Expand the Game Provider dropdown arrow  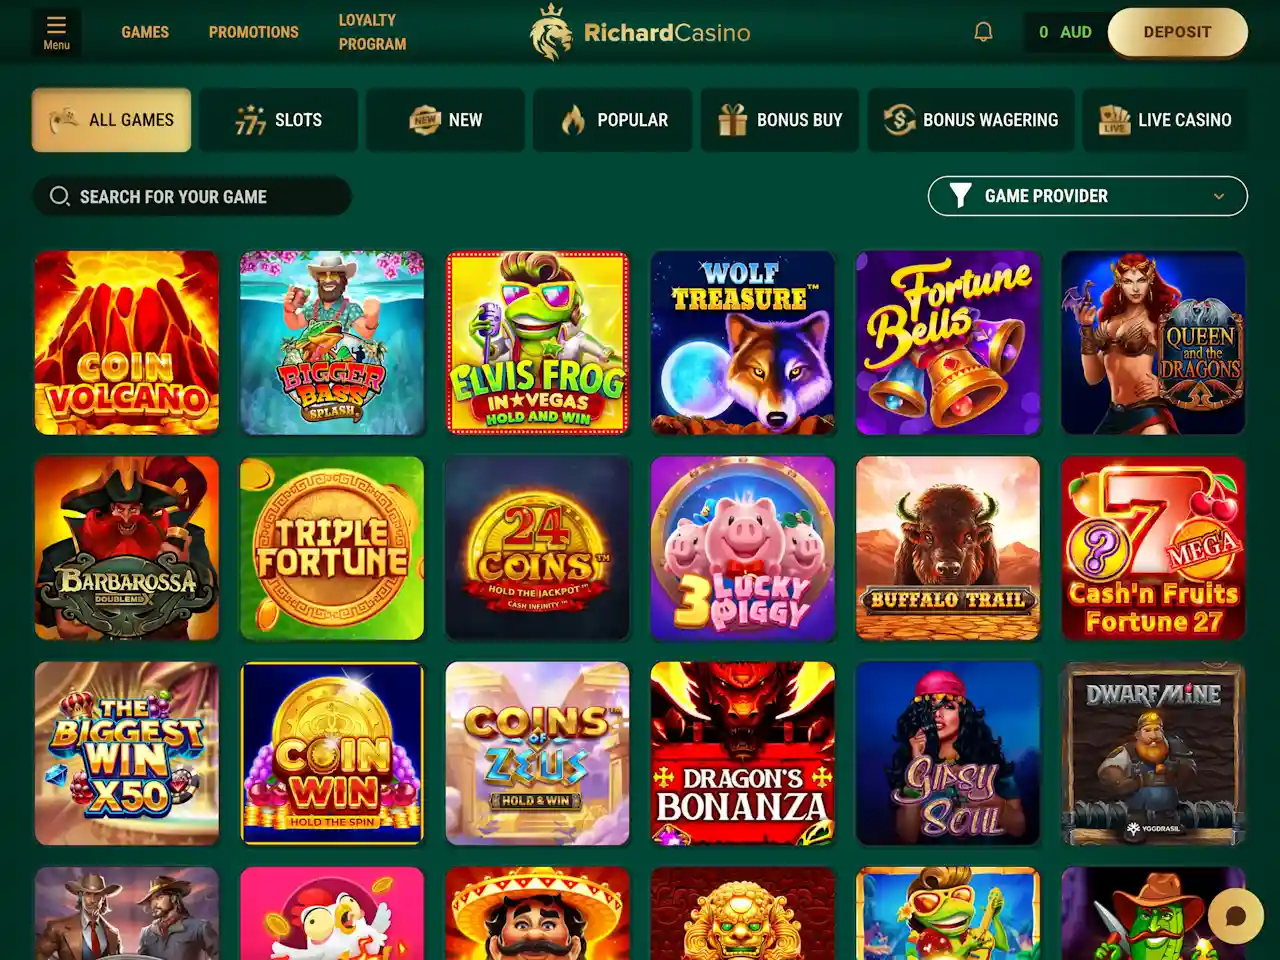point(1219,196)
